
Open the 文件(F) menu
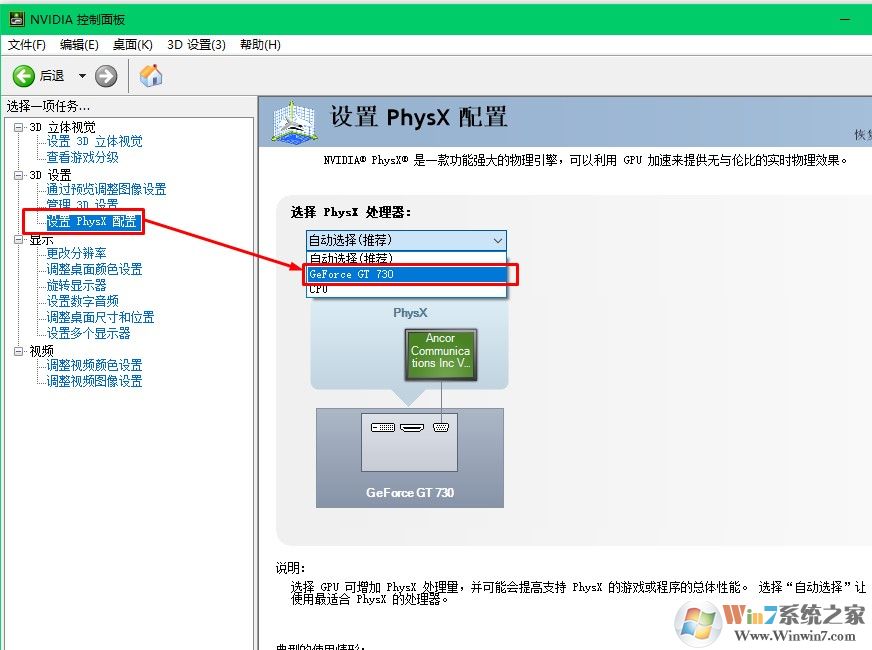27,44
